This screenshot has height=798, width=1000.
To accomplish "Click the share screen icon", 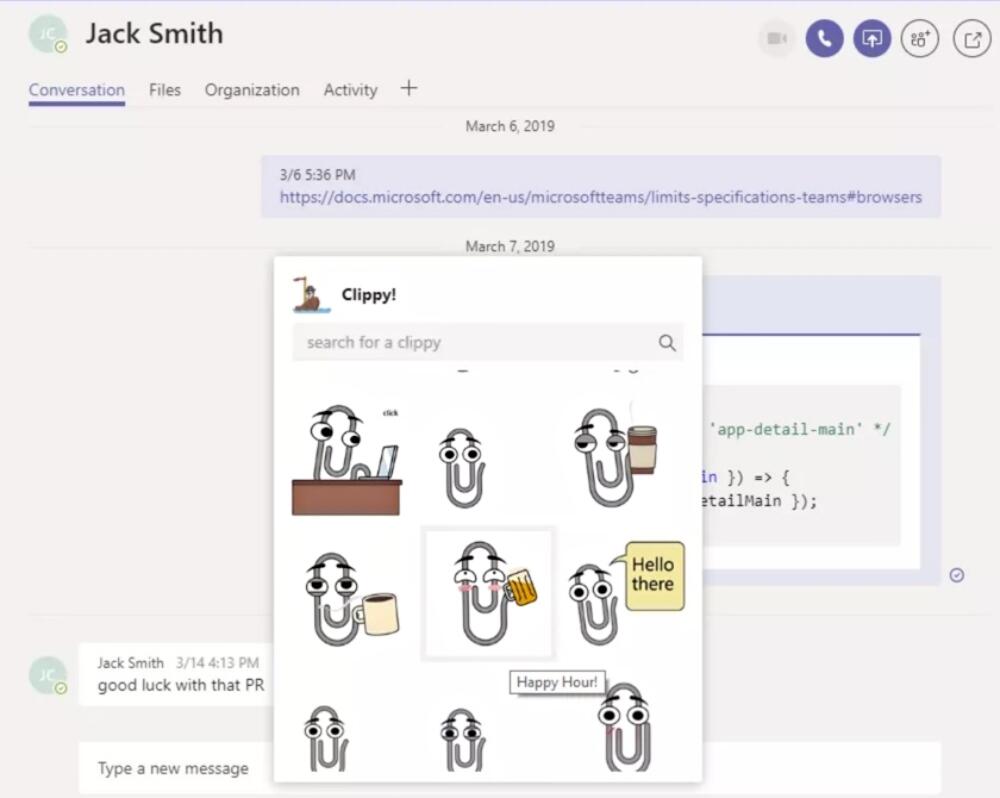I will (x=872, y=39).
